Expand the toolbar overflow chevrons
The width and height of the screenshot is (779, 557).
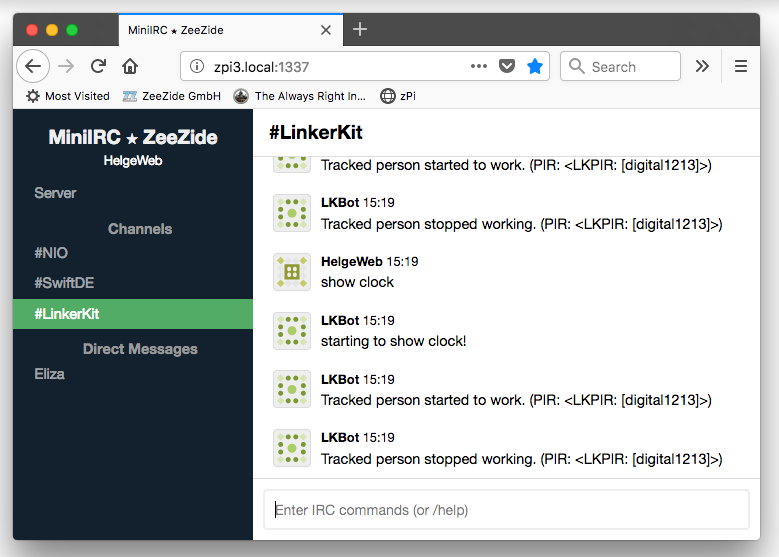point(702,66)
